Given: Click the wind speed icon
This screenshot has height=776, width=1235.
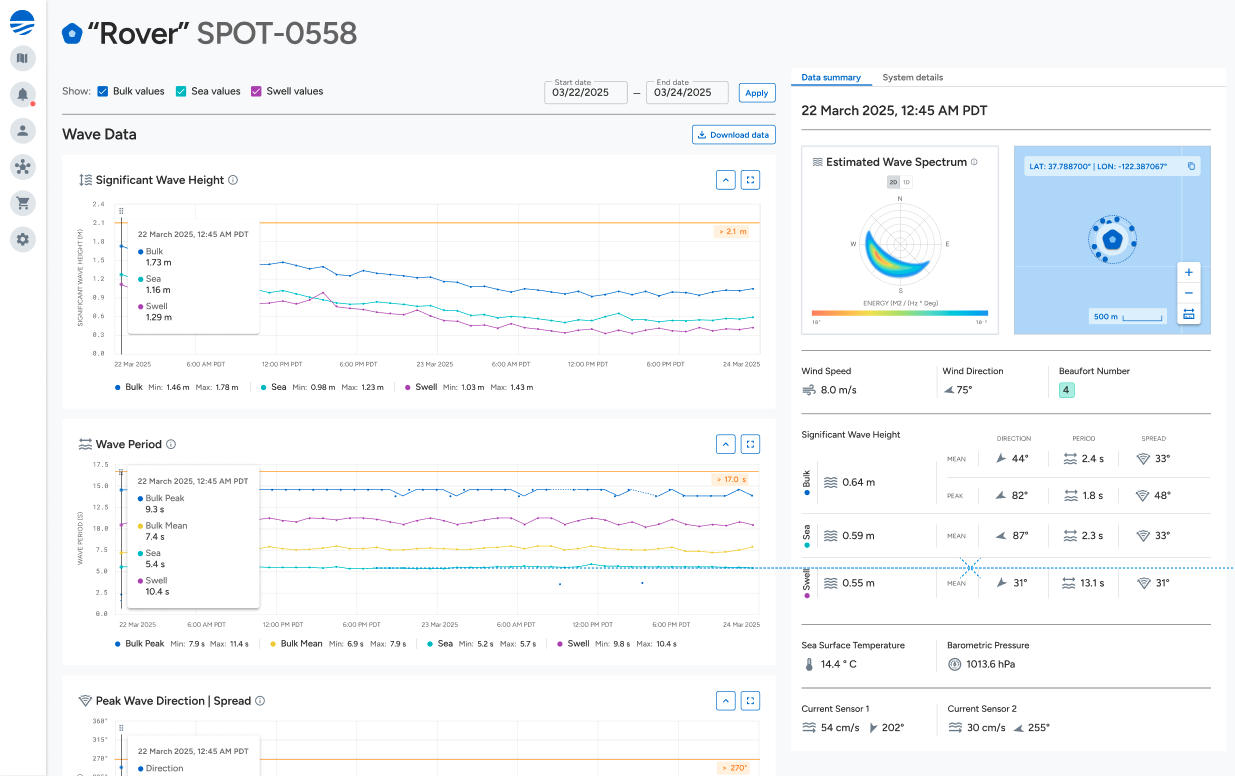Looking at the screenshot, I should [x=809, y=390].
